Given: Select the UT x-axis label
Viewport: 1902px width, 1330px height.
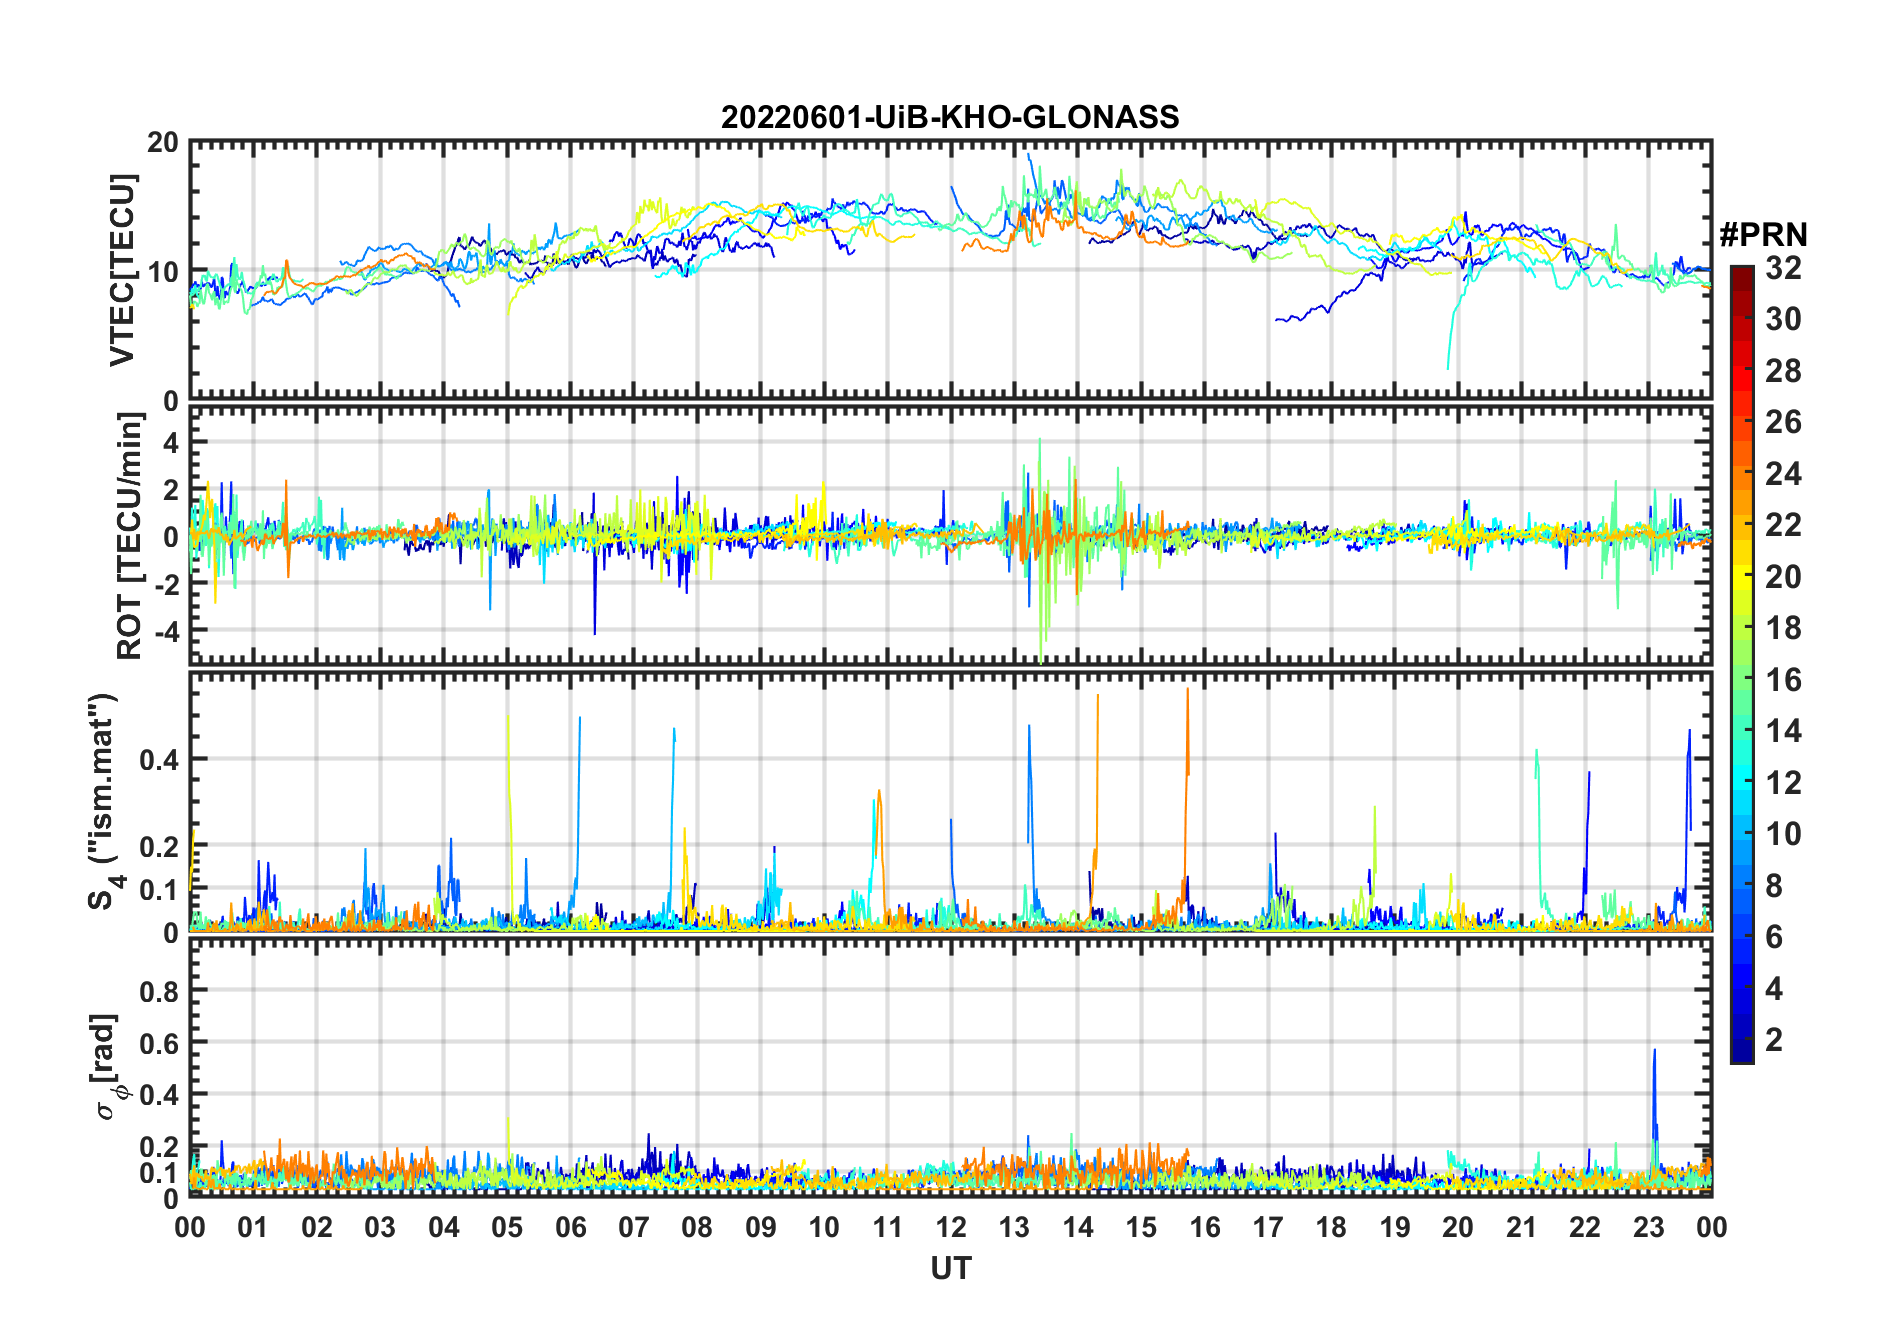Looking at the screenshot, I should pos(951,1269).
